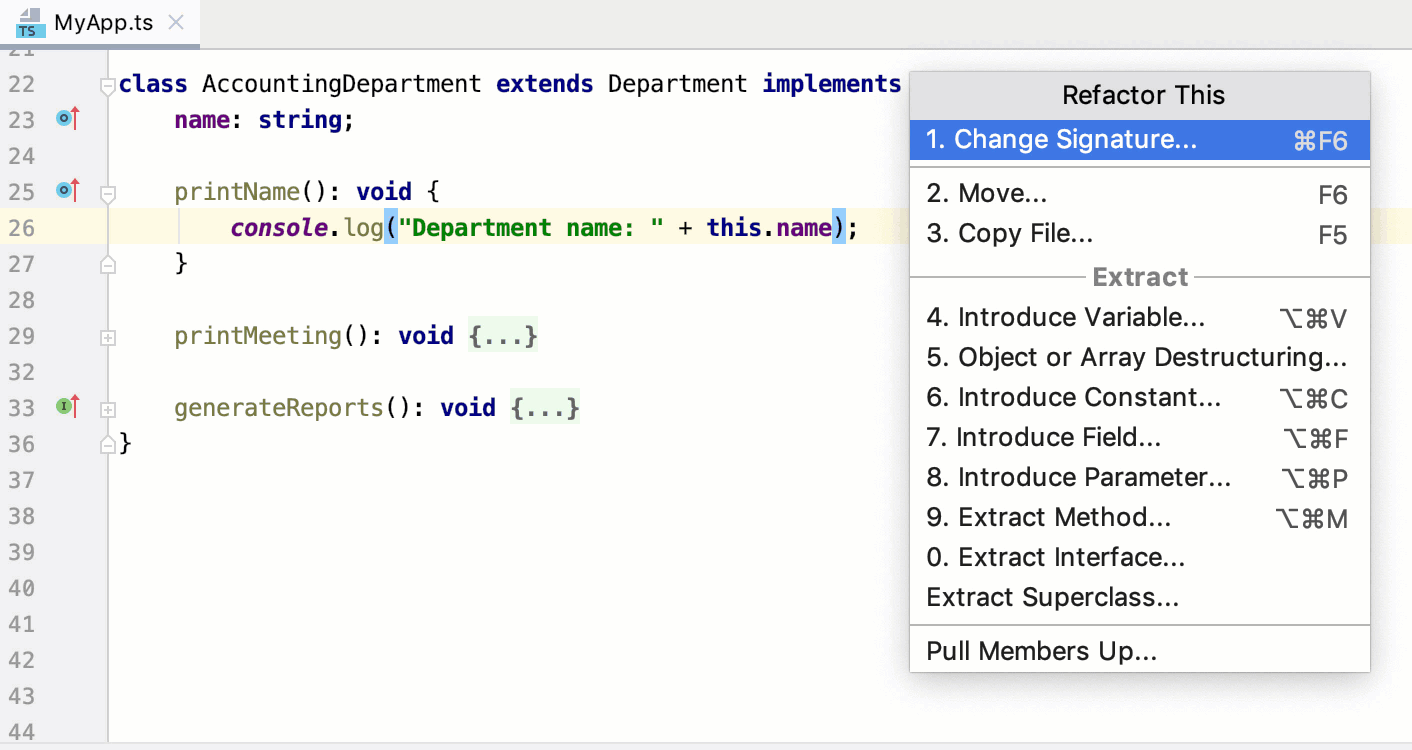Image resolution: width=1412 pixels, height=750 pixels.
Task: Click the override gutter icon beside printName
Action: click(67, 189)
